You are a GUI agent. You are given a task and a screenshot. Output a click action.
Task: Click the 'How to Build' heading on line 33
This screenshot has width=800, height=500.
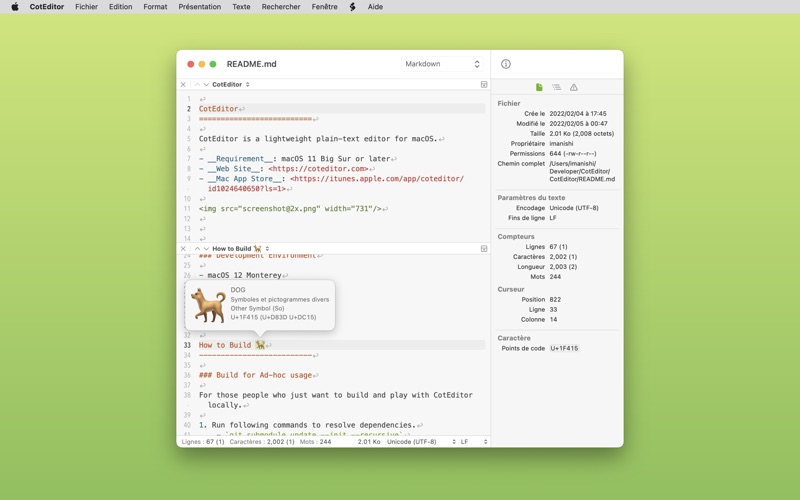pos(225,345)
